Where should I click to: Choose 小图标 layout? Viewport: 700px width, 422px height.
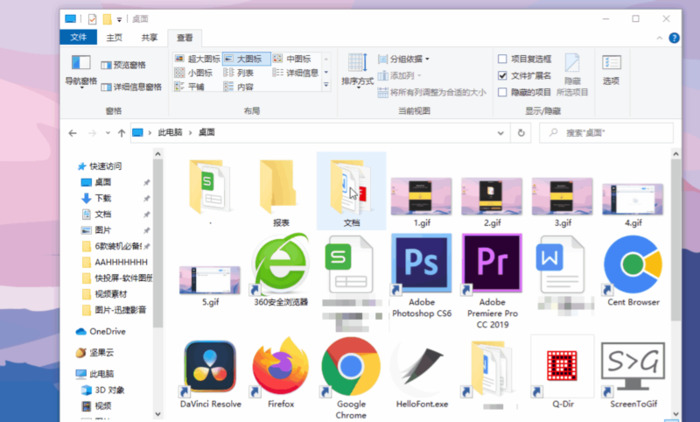click(193, 72)
